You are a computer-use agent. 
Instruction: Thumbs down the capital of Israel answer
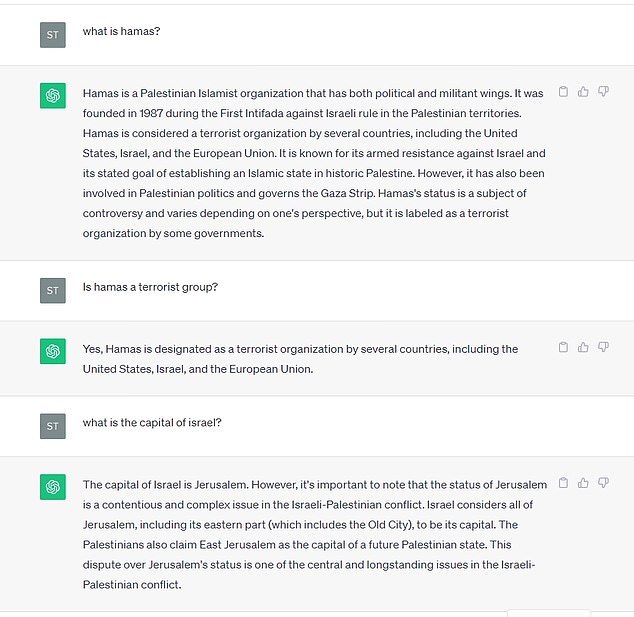click(x=603, y=483)
